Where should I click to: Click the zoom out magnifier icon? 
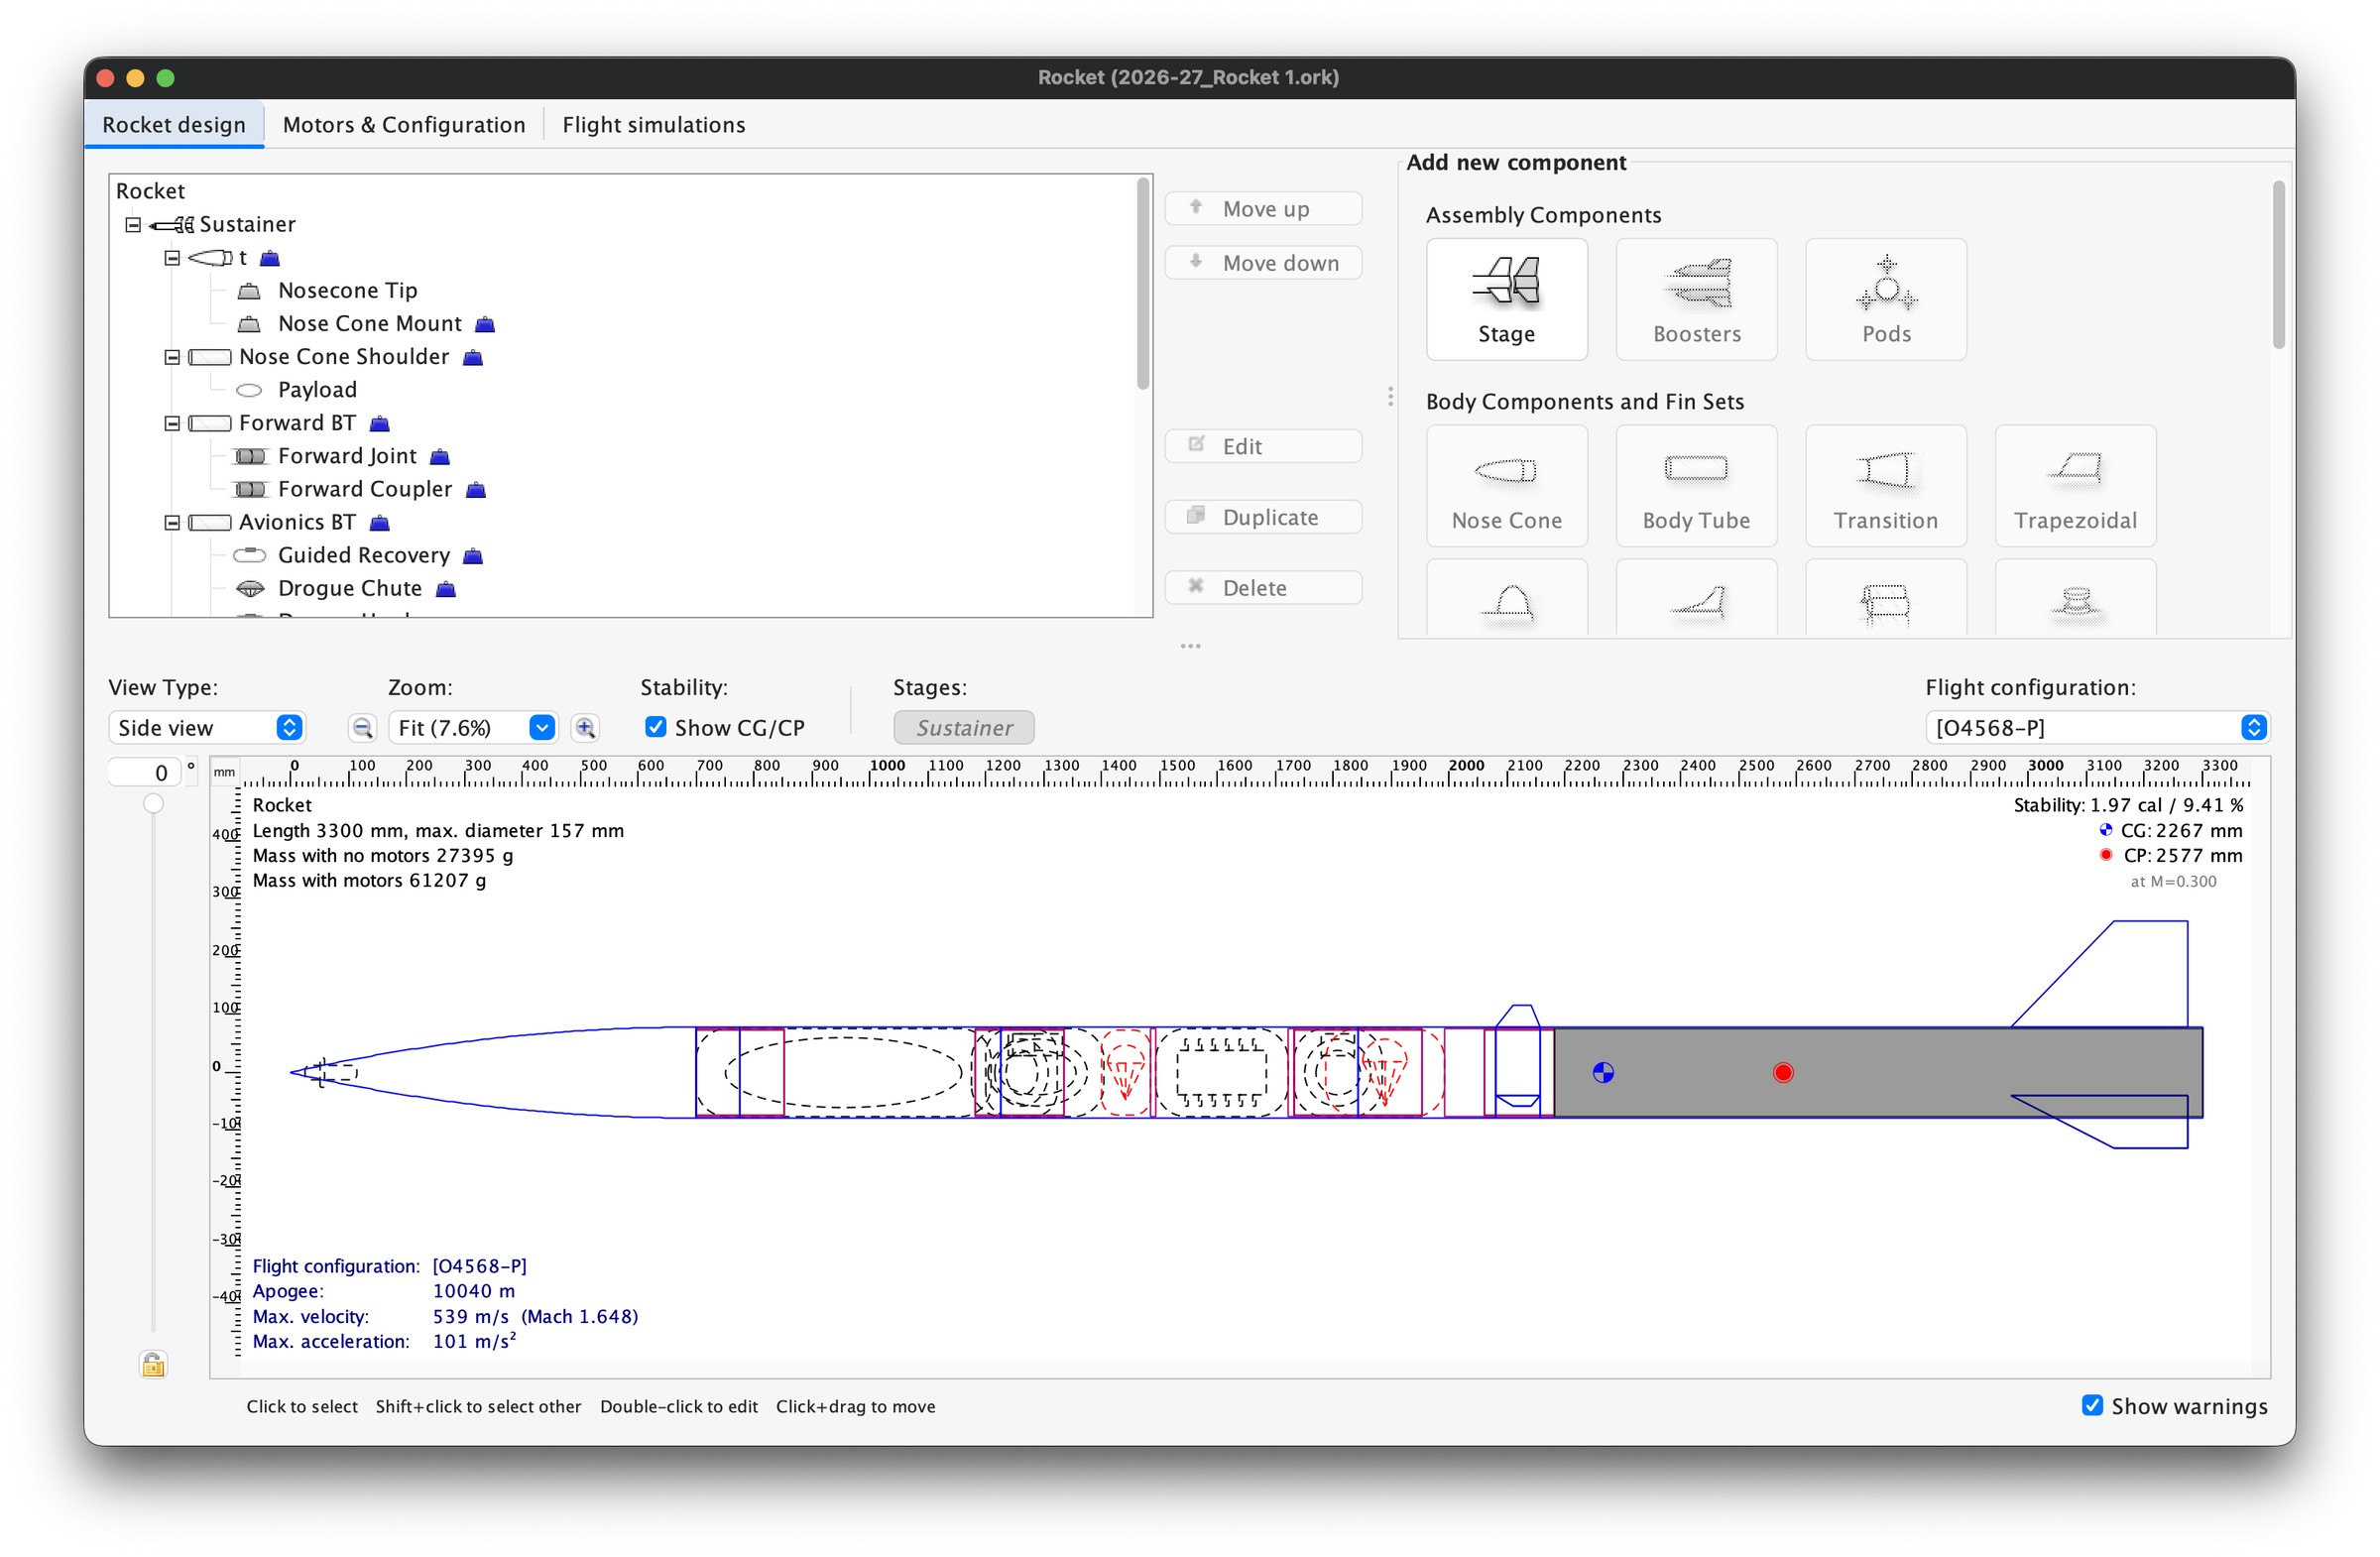pyautogui.click(x=362, y=728)
